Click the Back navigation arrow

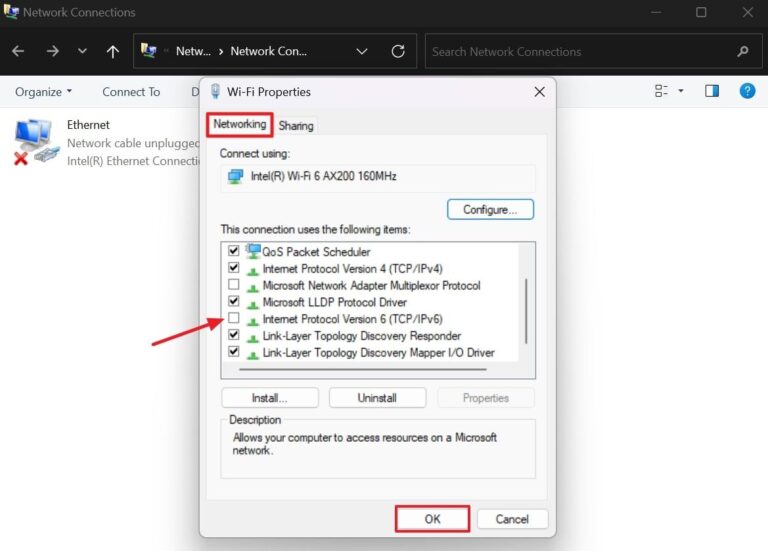coord(18,51)
